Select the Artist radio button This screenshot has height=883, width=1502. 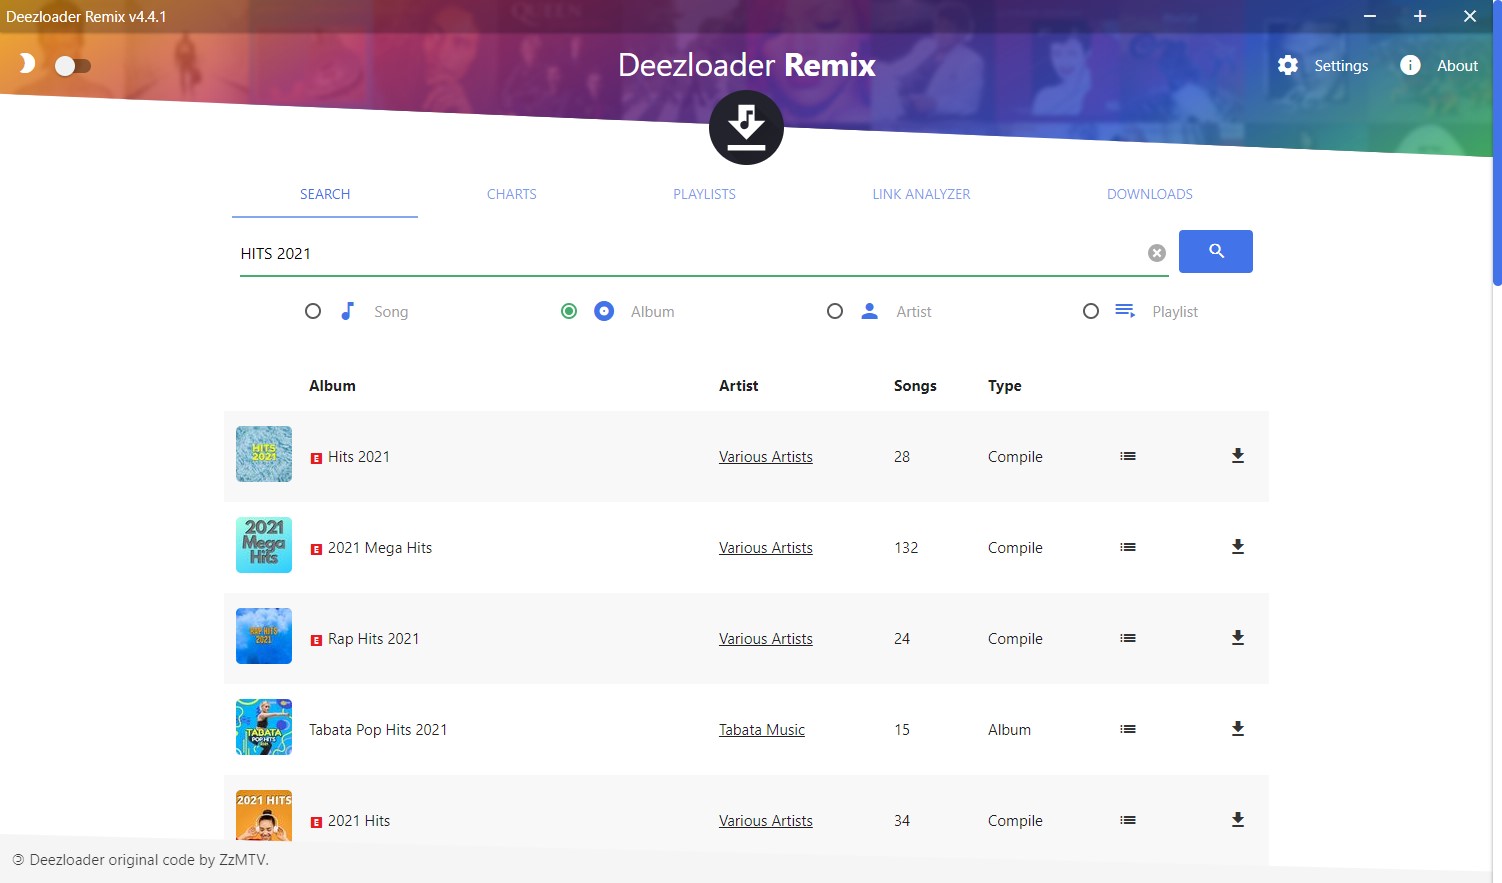(835, 311)
